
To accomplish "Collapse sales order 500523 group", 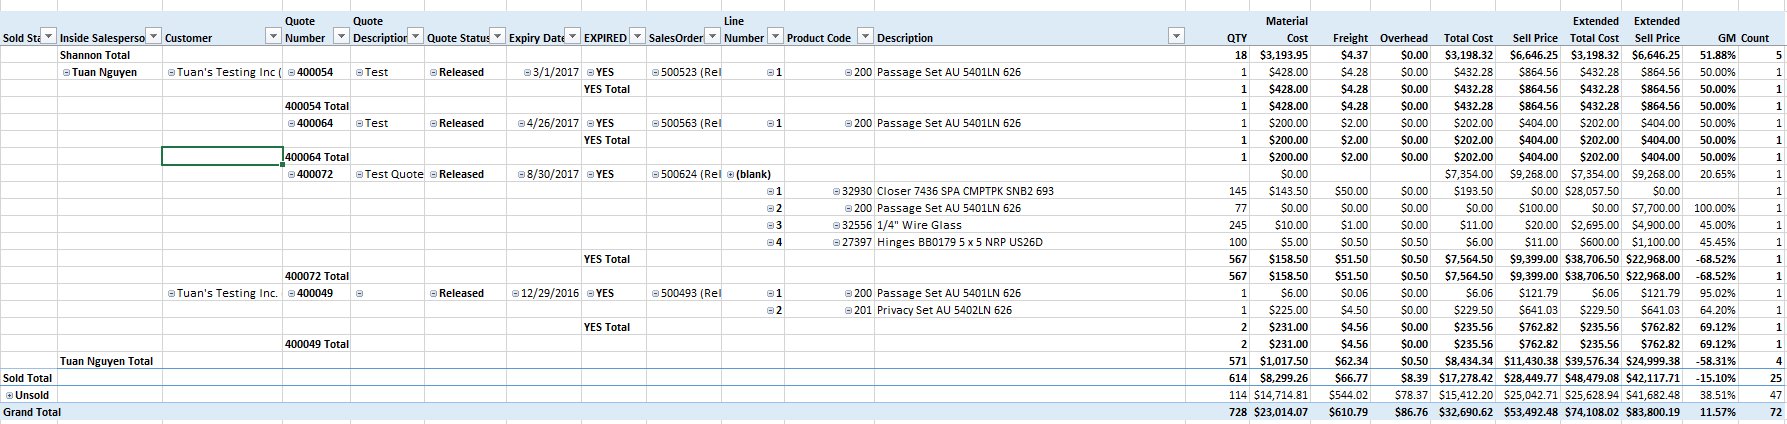I will [655, 73].
